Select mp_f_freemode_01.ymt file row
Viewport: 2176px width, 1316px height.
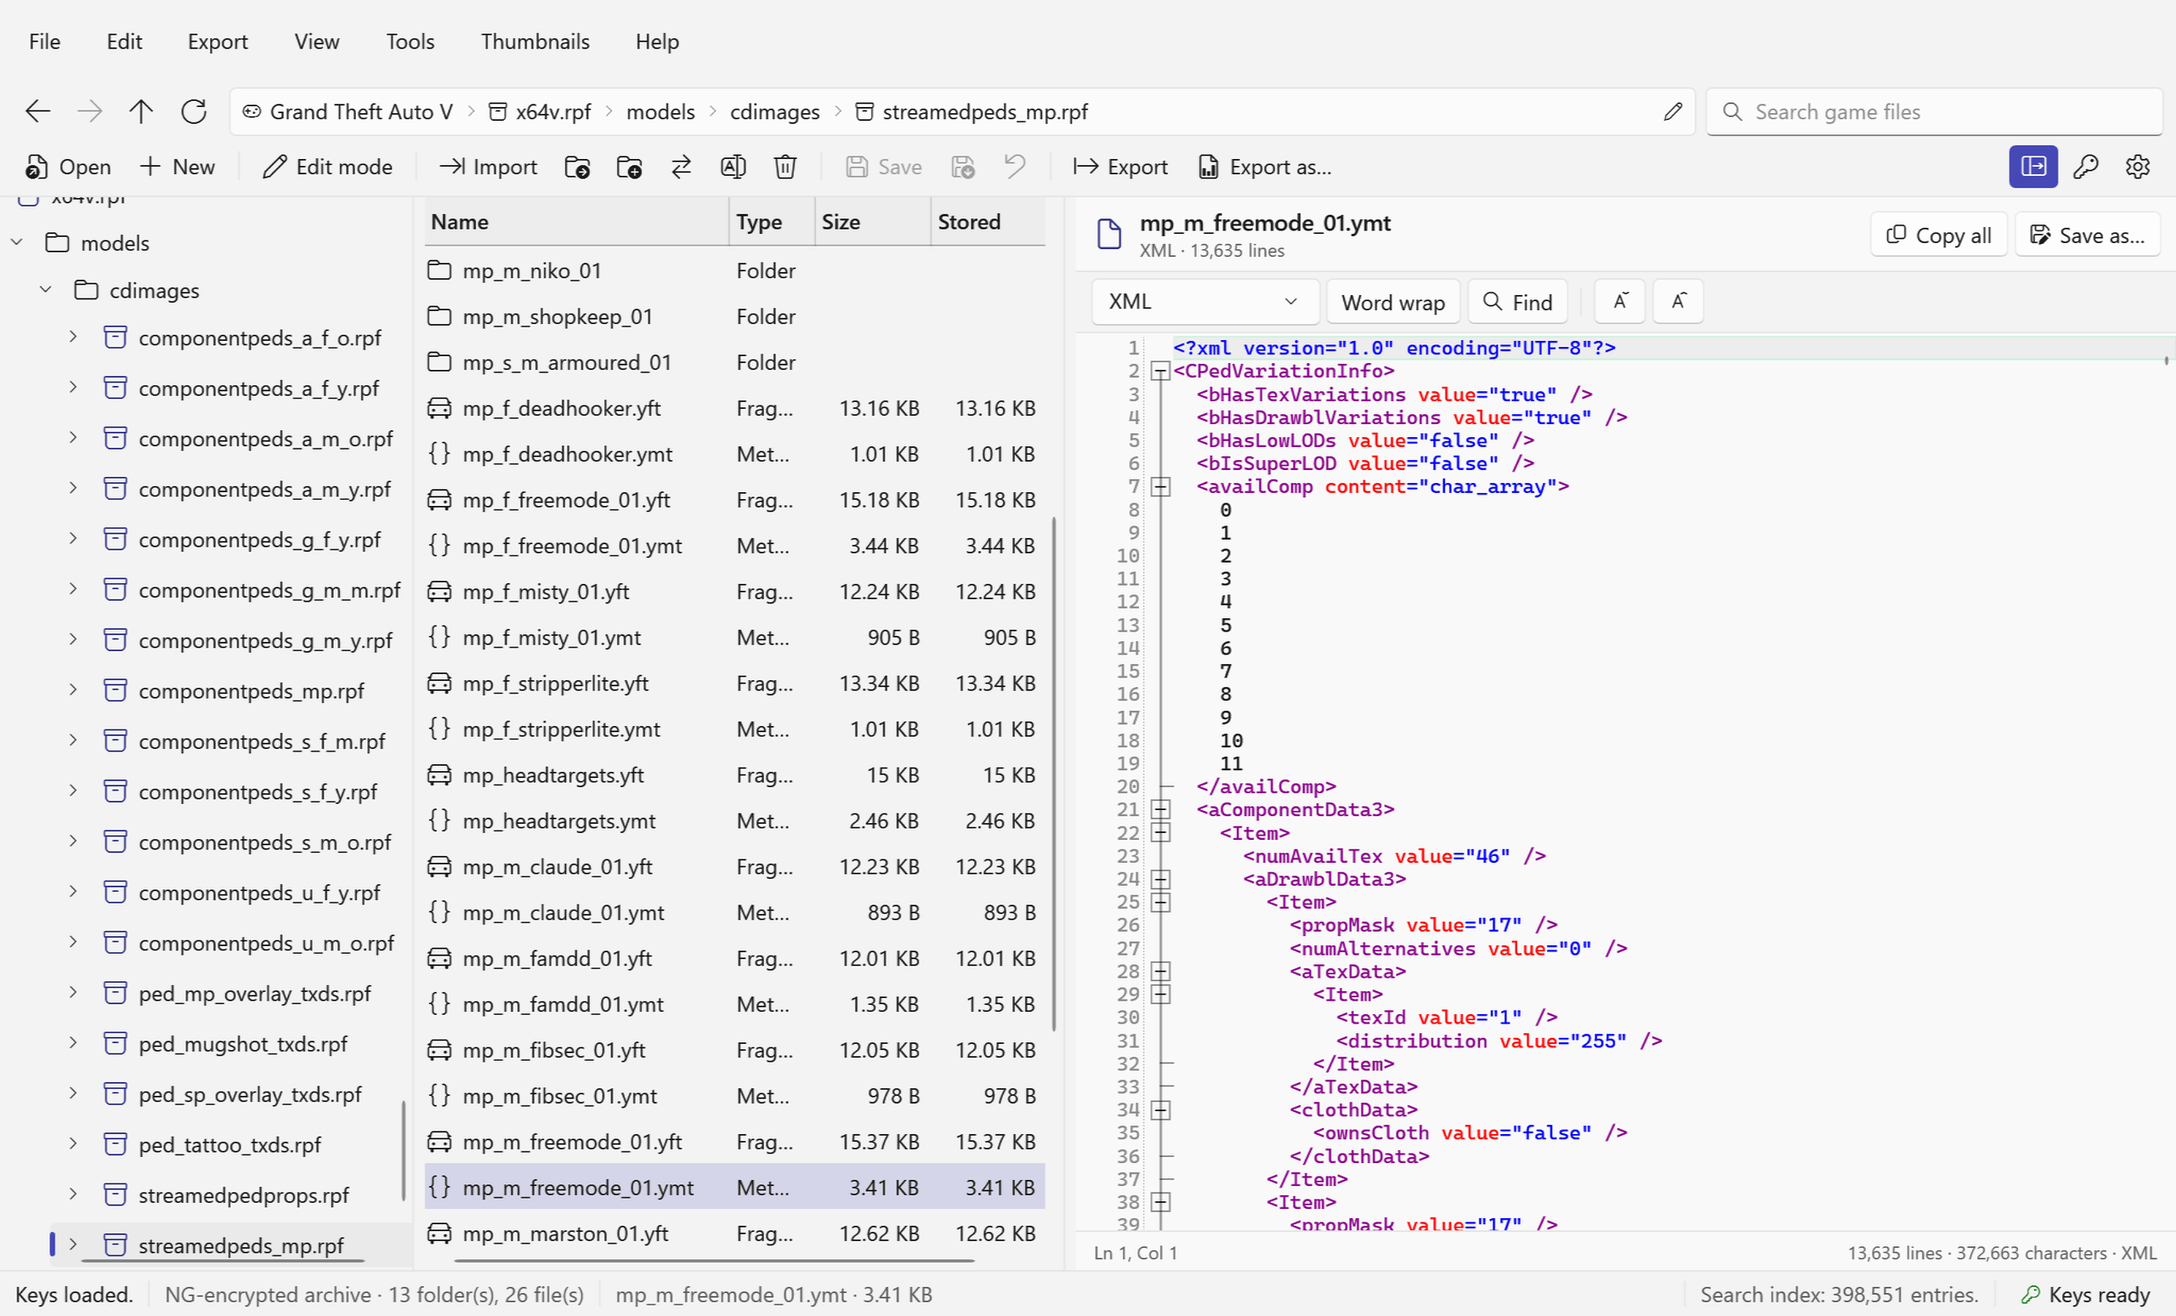point(734,546)
